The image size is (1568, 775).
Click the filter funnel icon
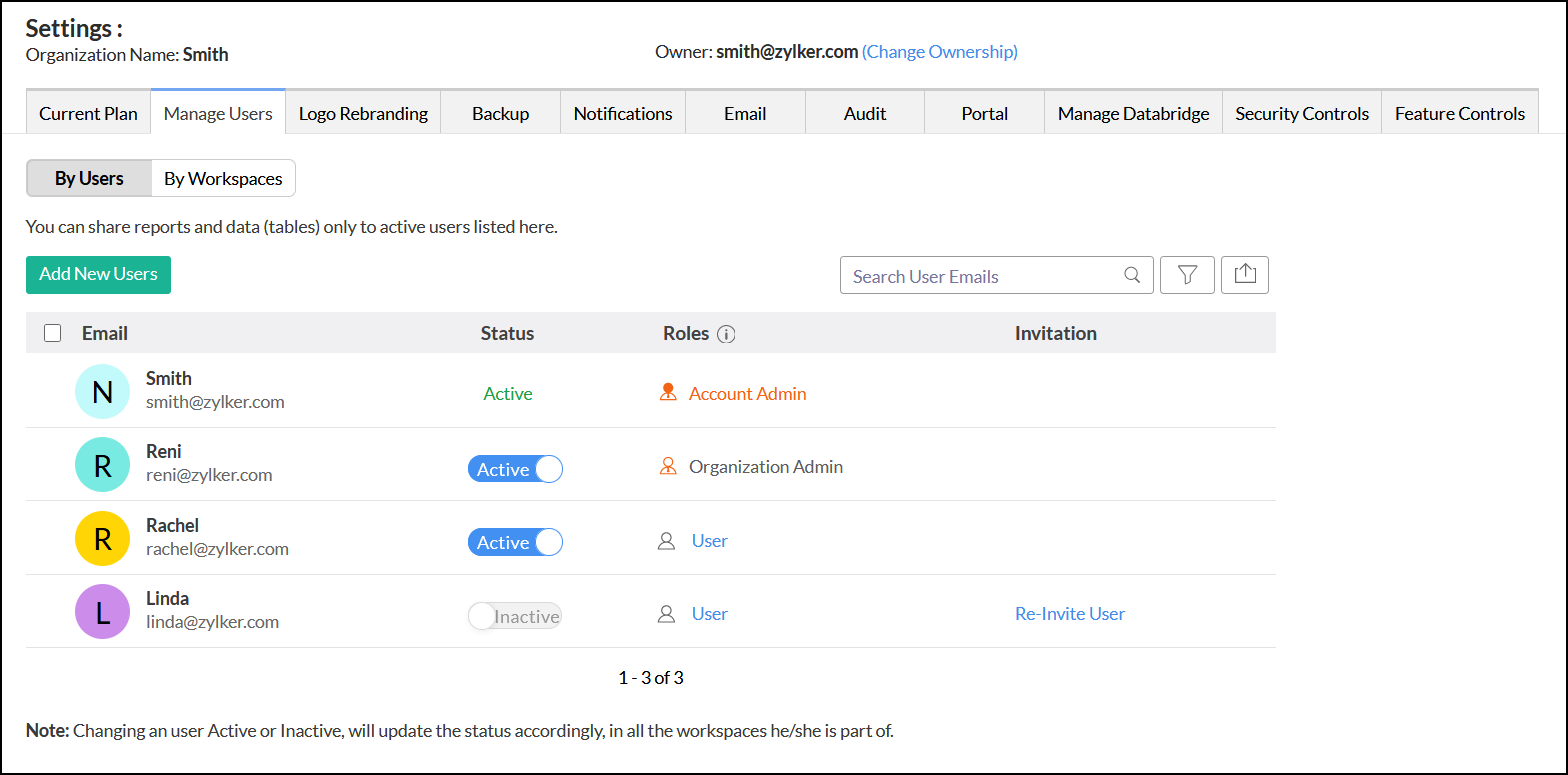tap(1187, 275)
